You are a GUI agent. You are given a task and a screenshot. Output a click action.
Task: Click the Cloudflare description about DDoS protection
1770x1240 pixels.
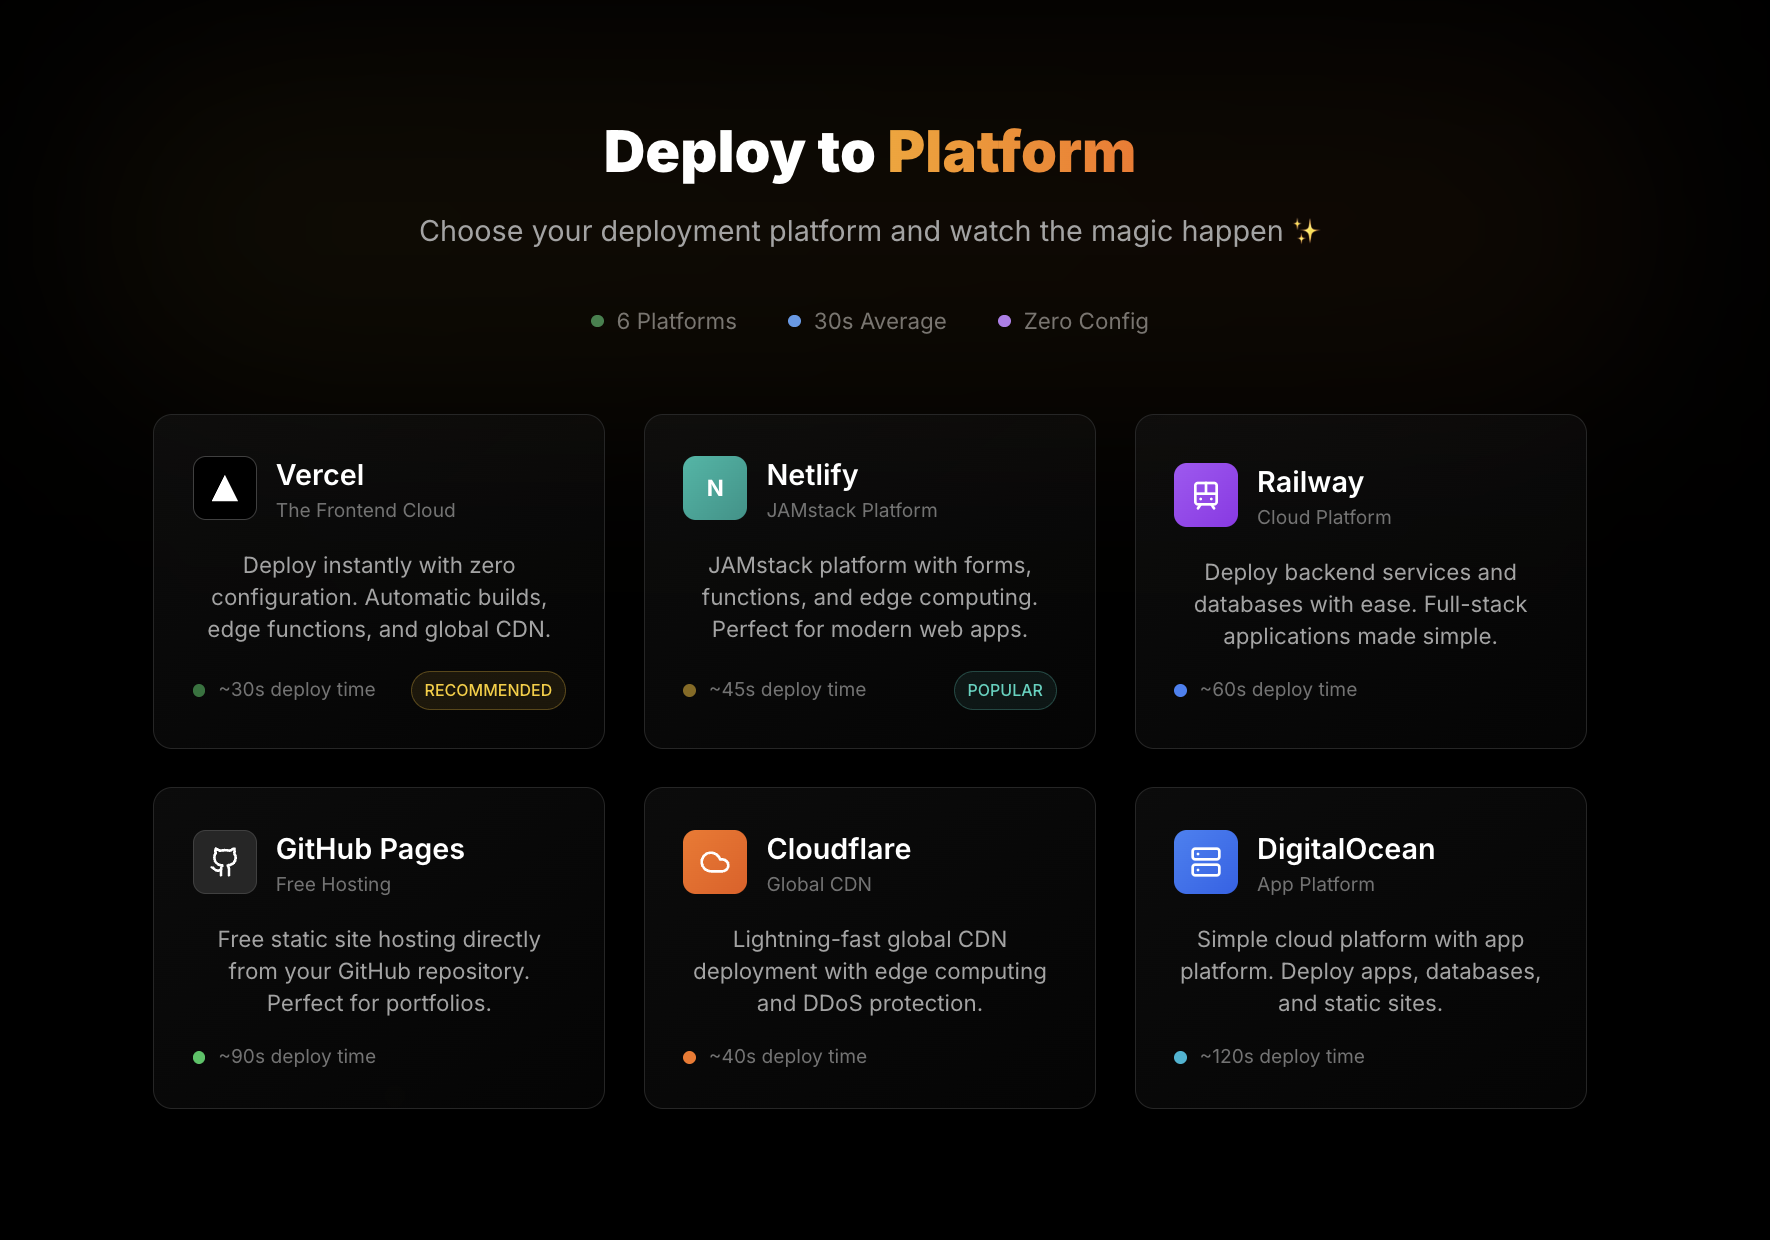pyautogui.click(x=870, y=971)
